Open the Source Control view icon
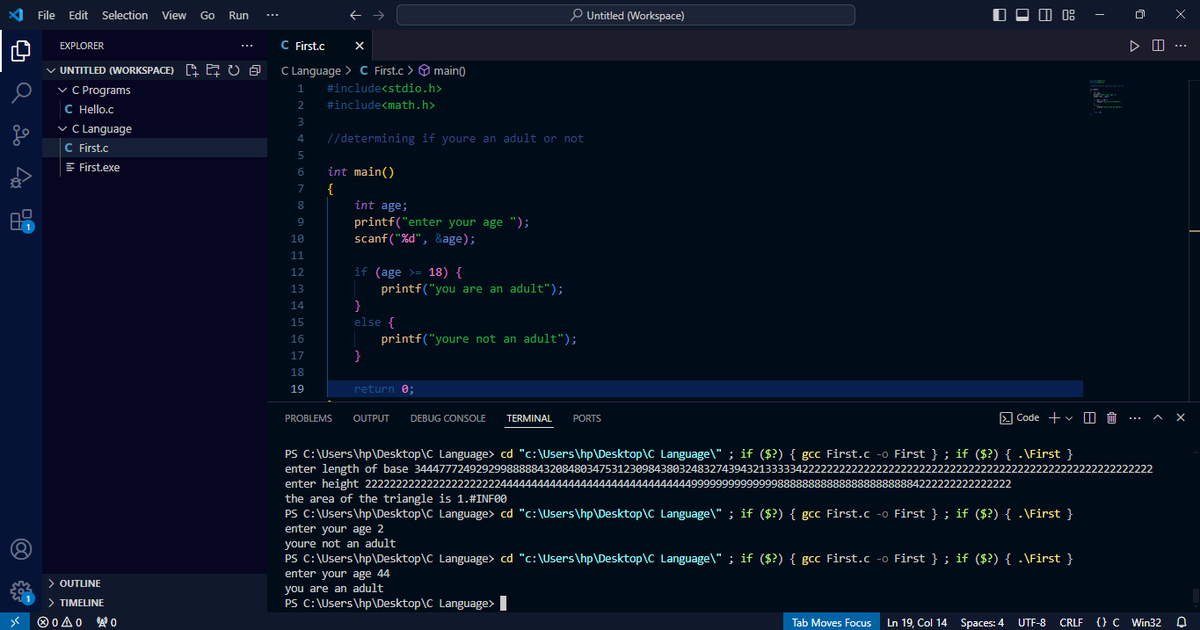Image resolution: width=1200 pixels, height=630 pixels. pyautogui.click(x=21, y=135)
